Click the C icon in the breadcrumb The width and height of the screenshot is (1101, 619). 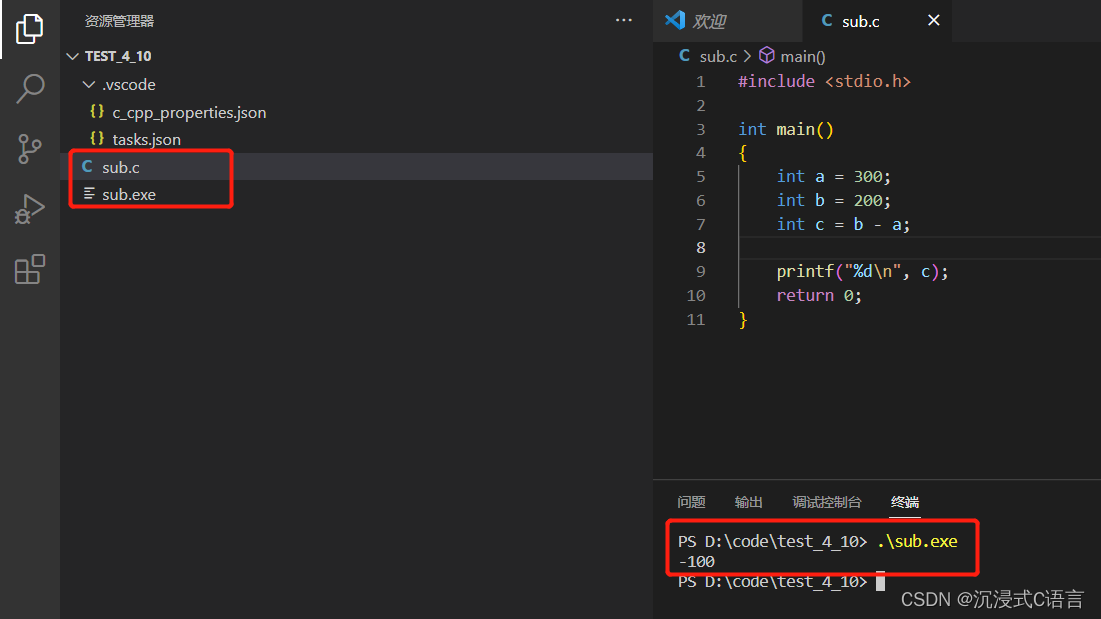tap(685, 55)
